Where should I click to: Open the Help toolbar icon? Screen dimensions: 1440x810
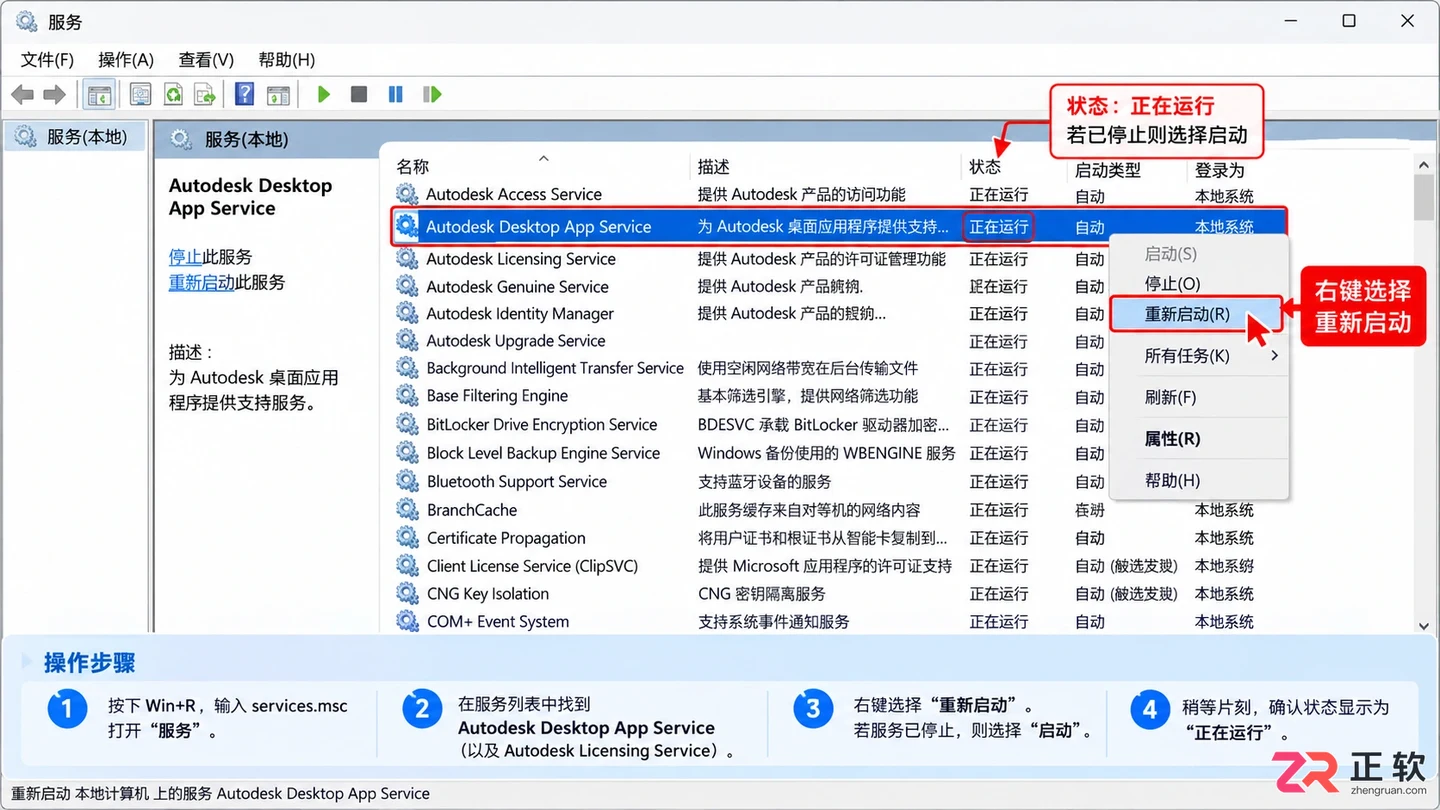[x=244, y=94]
